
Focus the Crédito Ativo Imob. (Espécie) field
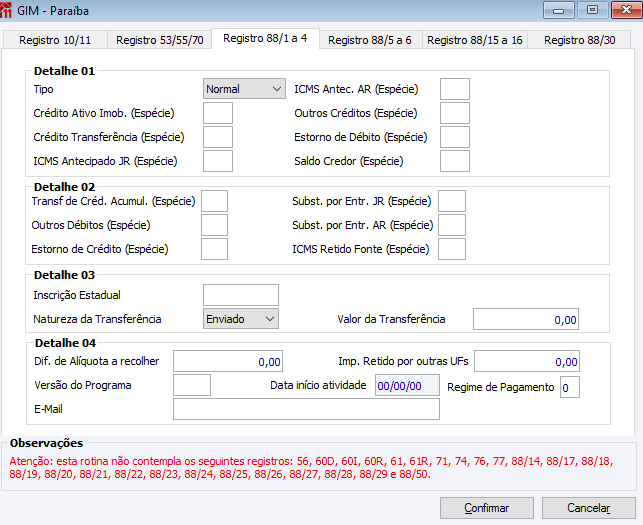tap(218, 113)
